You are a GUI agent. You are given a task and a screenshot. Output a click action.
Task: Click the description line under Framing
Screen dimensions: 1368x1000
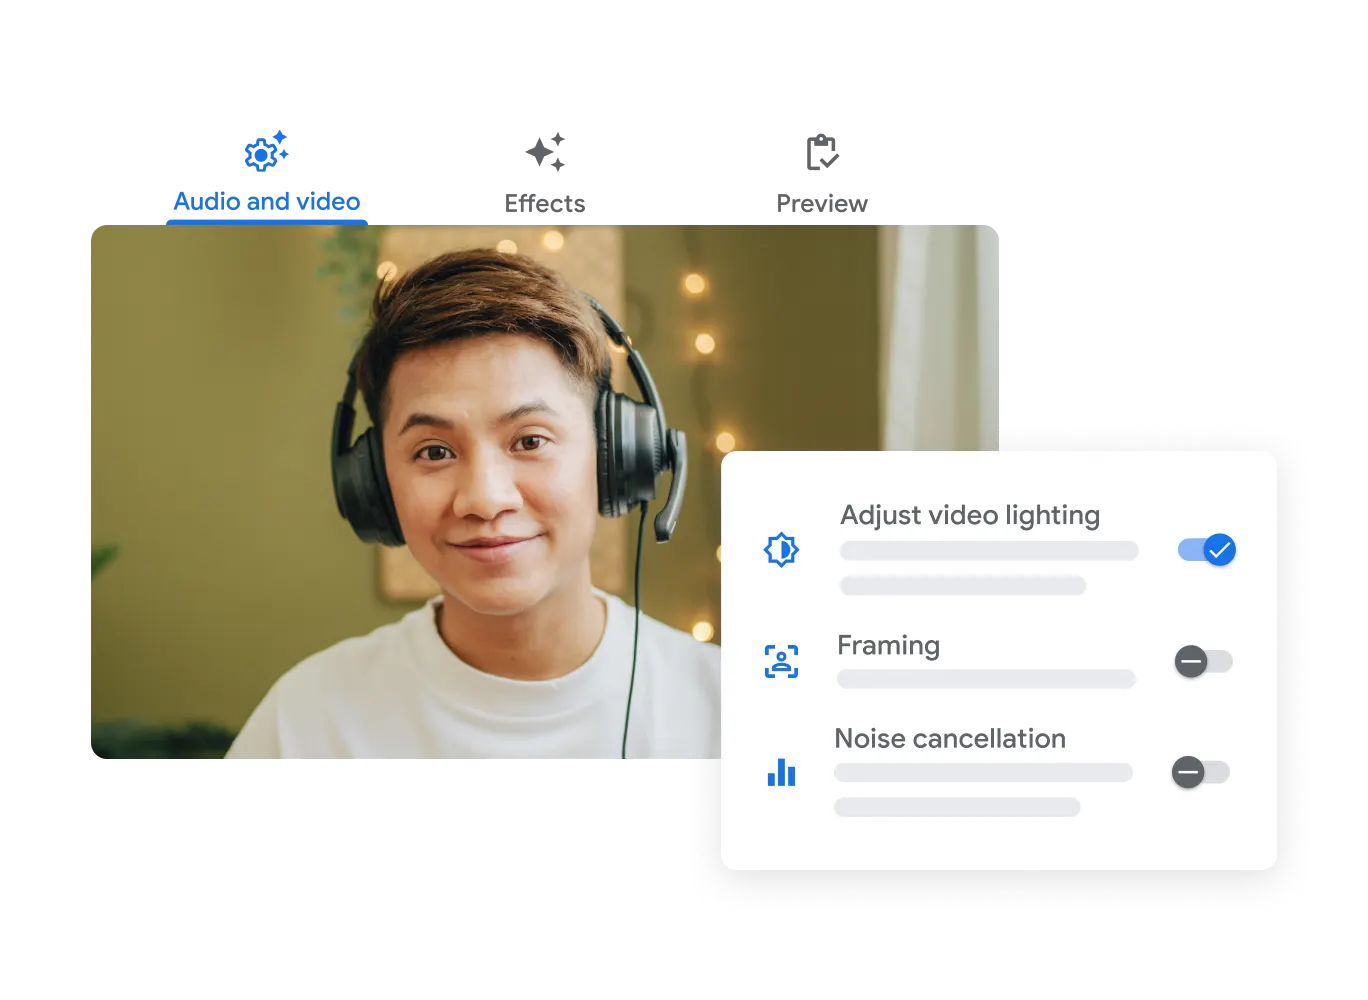pos(986,680)
